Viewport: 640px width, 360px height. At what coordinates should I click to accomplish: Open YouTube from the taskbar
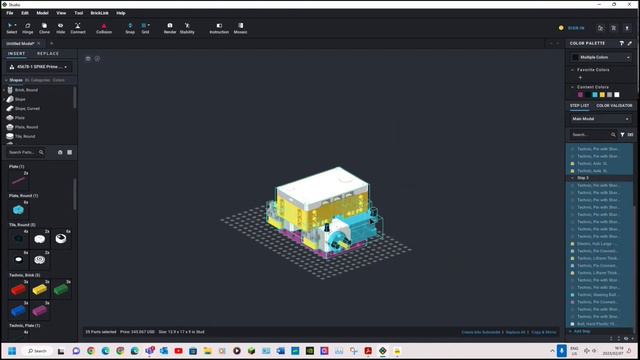point(178,351)
